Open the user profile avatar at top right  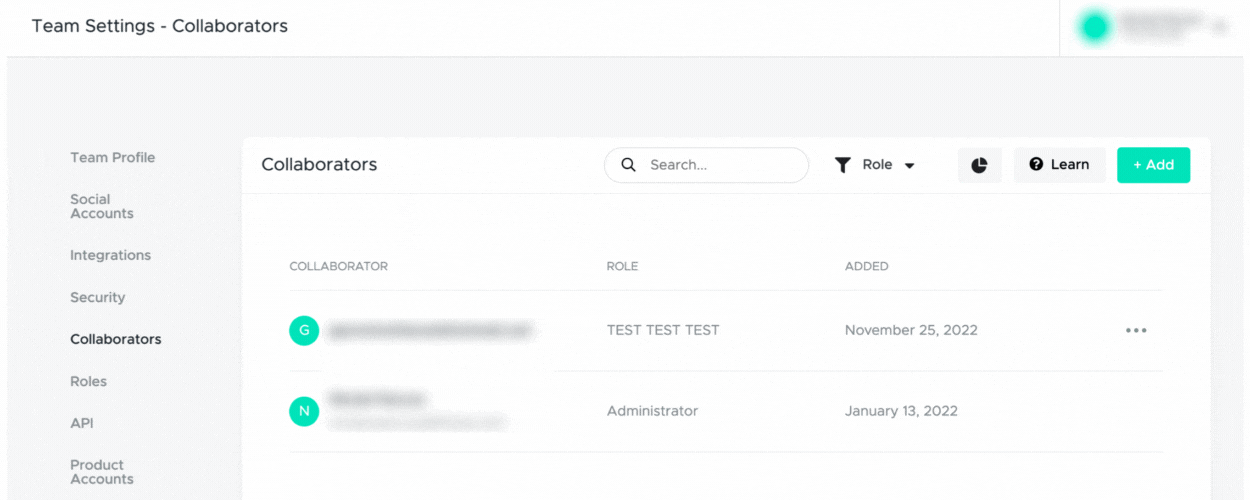tap(1094, 27)
